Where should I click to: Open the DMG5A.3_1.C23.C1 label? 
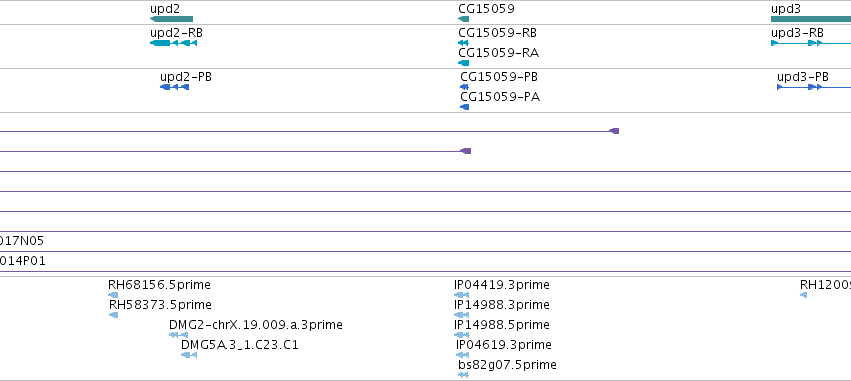240,345
